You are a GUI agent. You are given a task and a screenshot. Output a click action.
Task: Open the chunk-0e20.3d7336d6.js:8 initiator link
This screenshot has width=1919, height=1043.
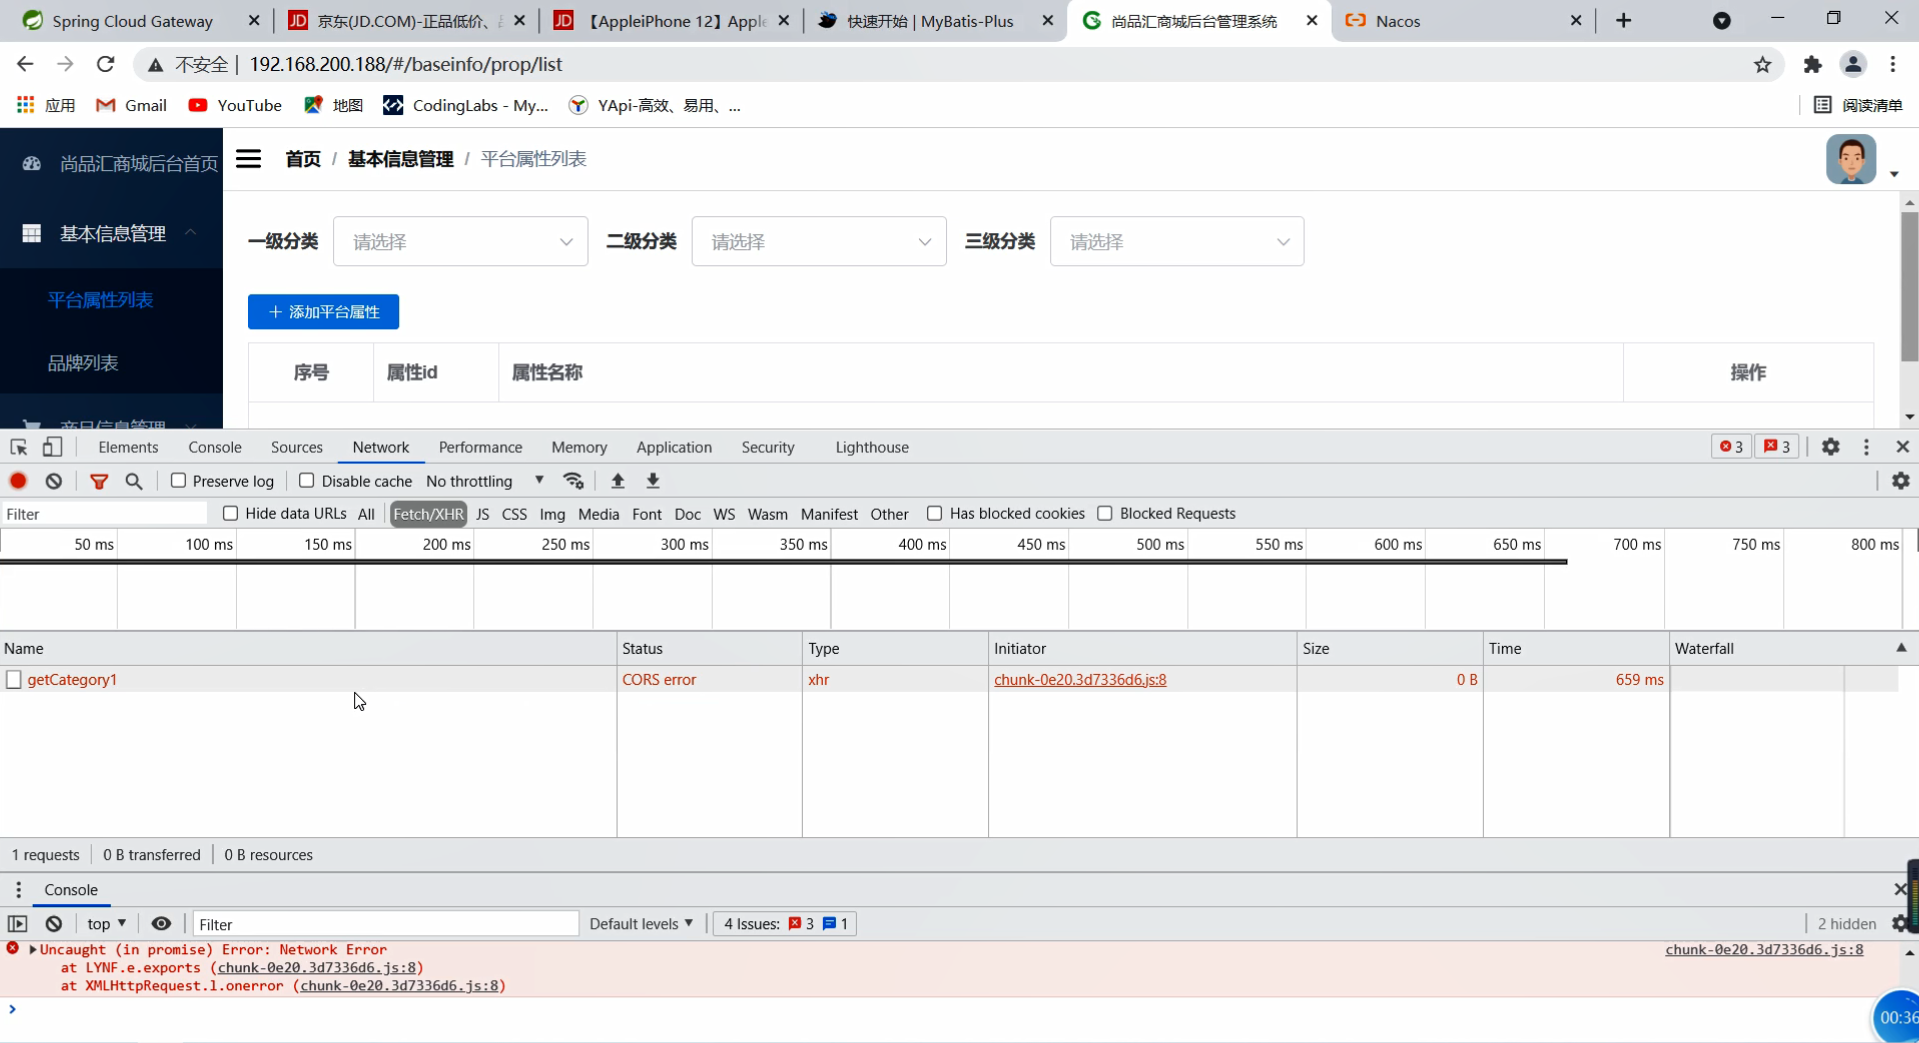point(1080,680)
